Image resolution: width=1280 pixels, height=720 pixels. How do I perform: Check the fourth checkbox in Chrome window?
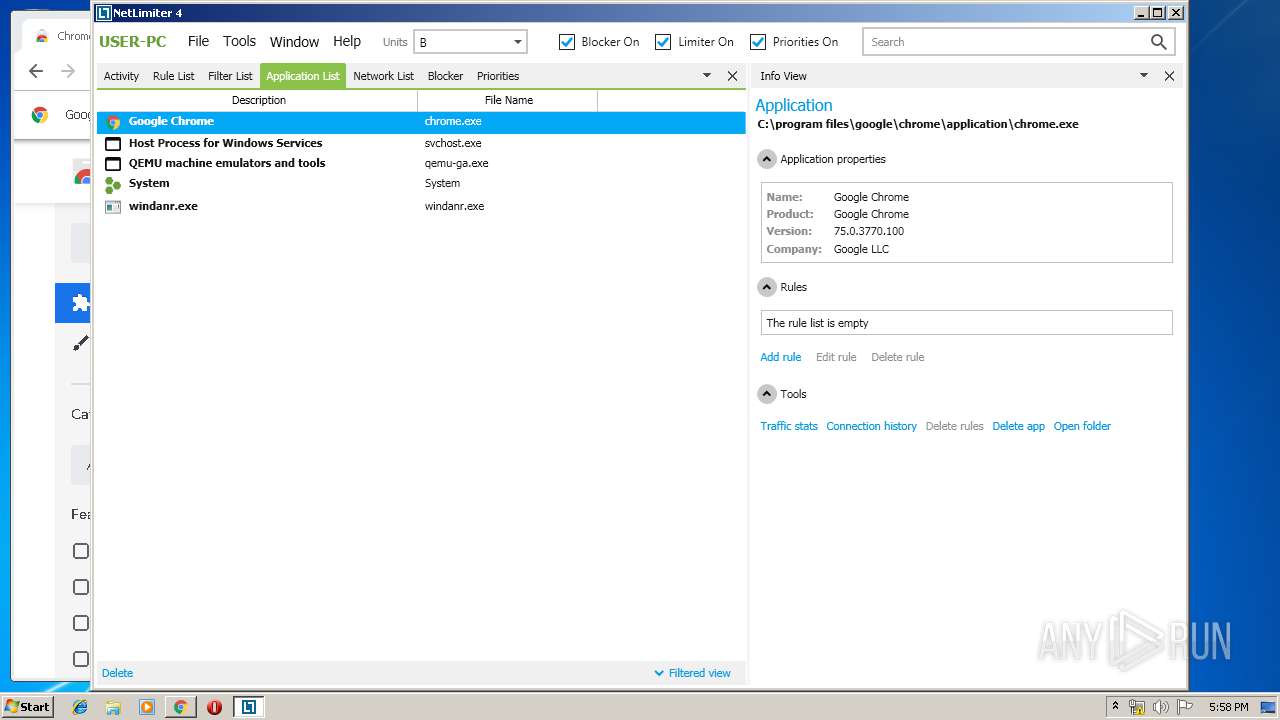coord(81,659)
